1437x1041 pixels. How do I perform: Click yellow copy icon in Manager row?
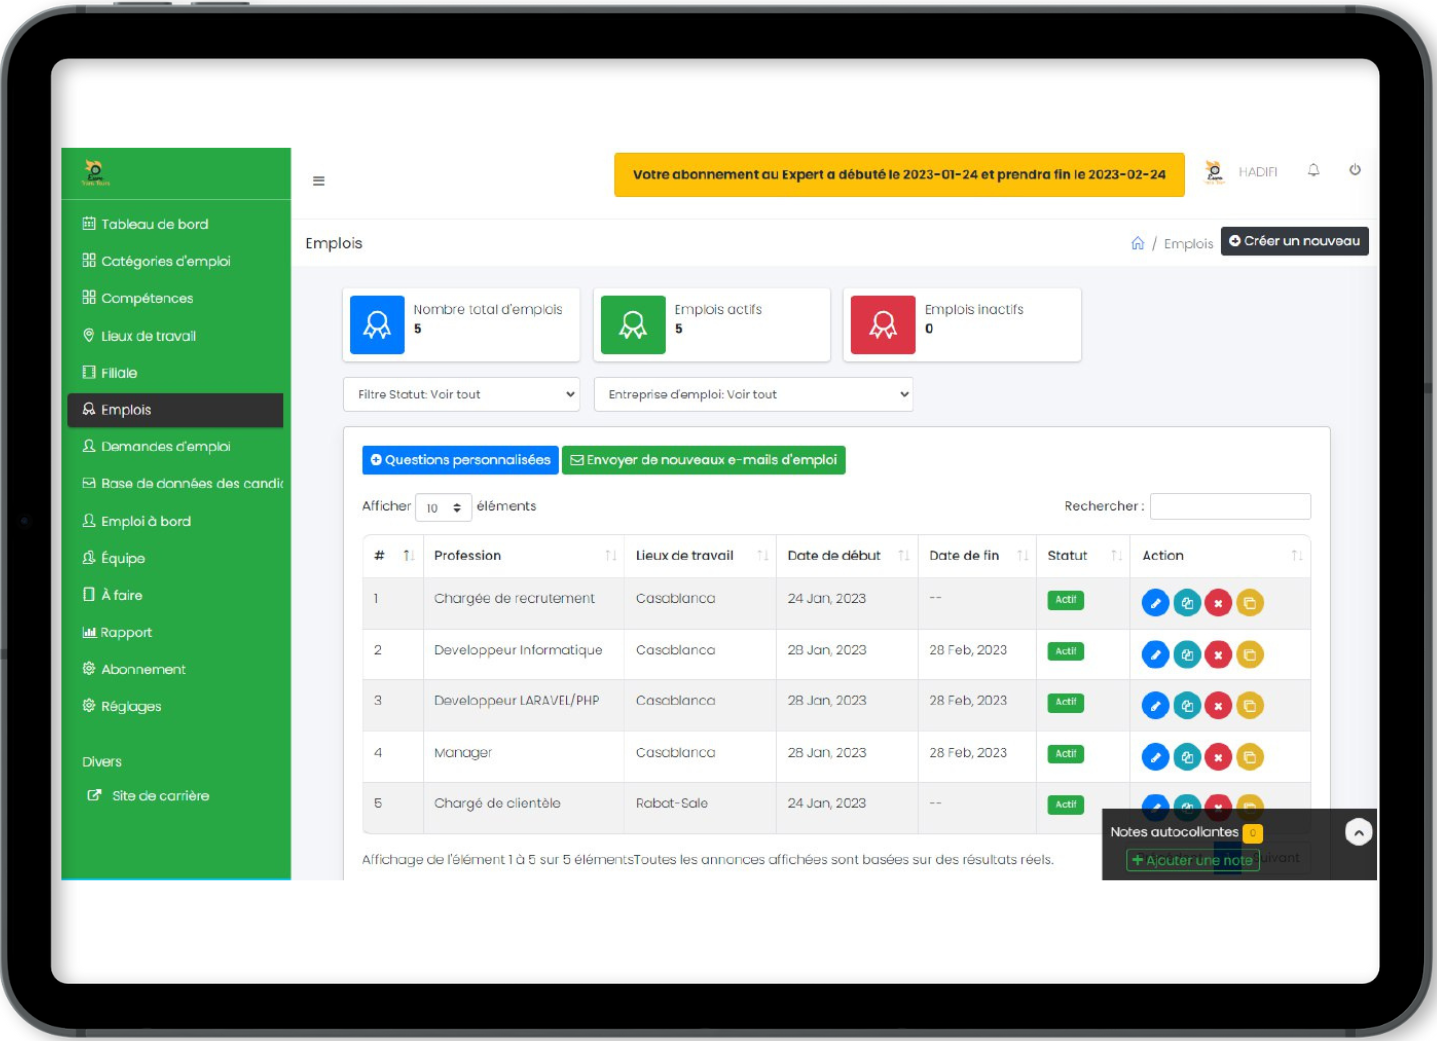(x=1249, y=757)
